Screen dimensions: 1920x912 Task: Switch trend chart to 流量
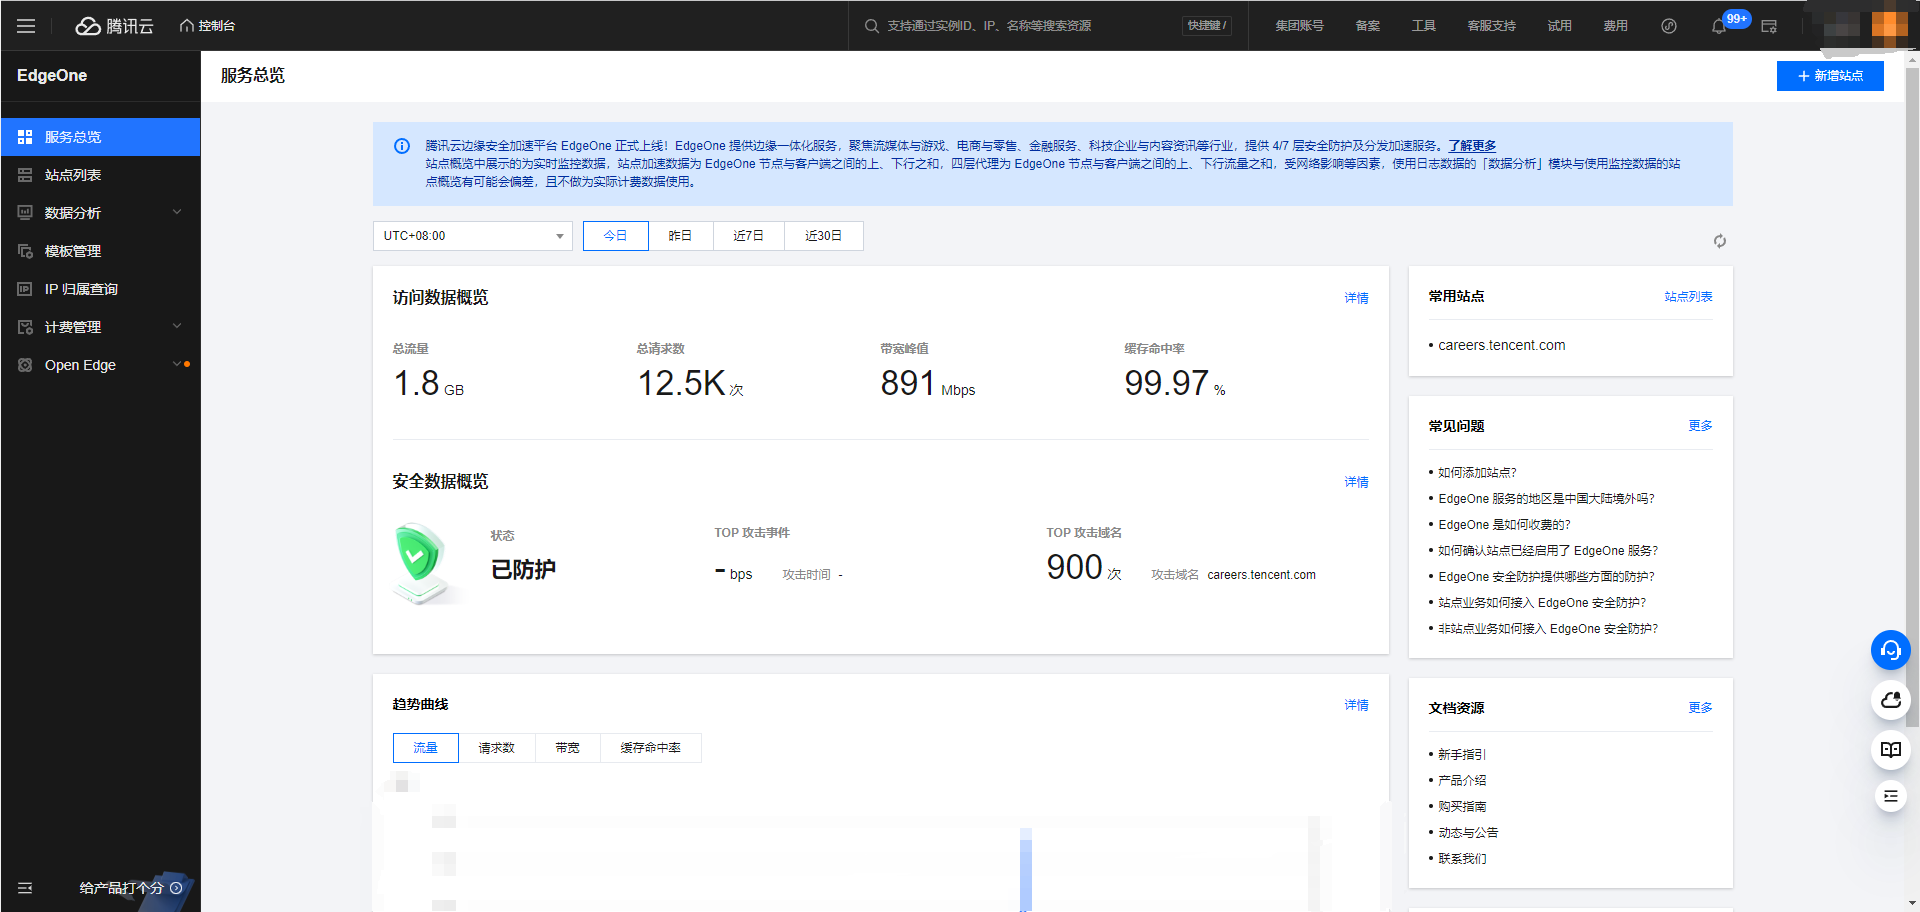coord(426,748)
